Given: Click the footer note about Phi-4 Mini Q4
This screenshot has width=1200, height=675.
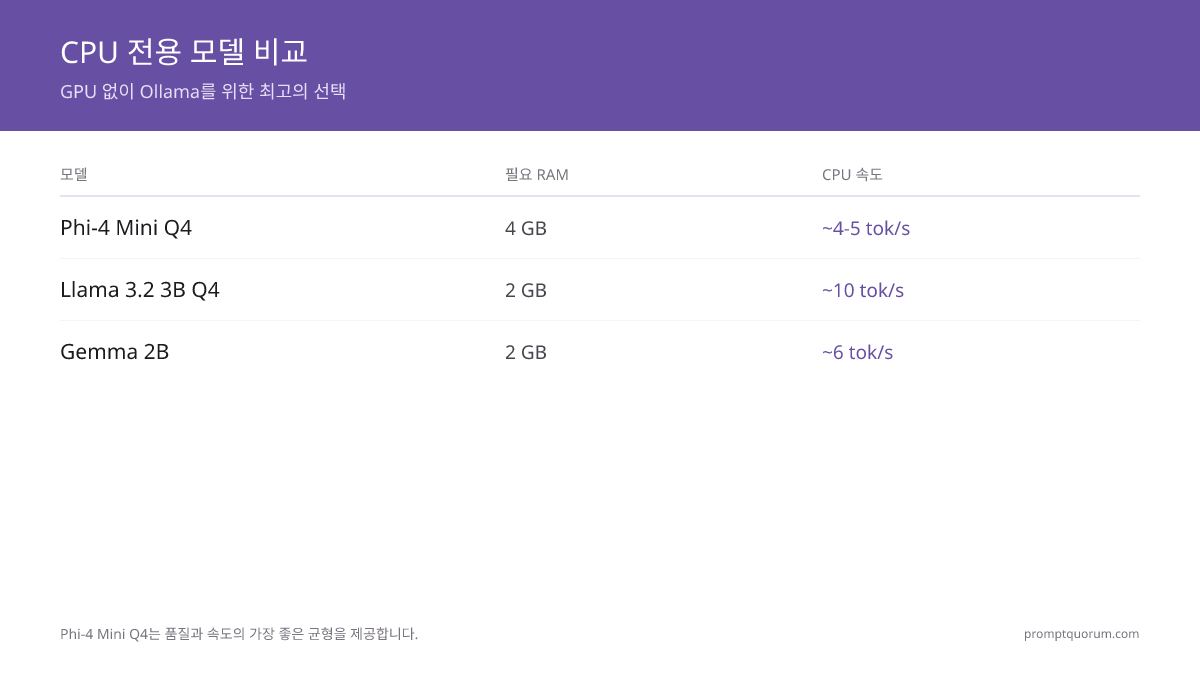Looking at the screenshot, I should (x=239, y=633).
